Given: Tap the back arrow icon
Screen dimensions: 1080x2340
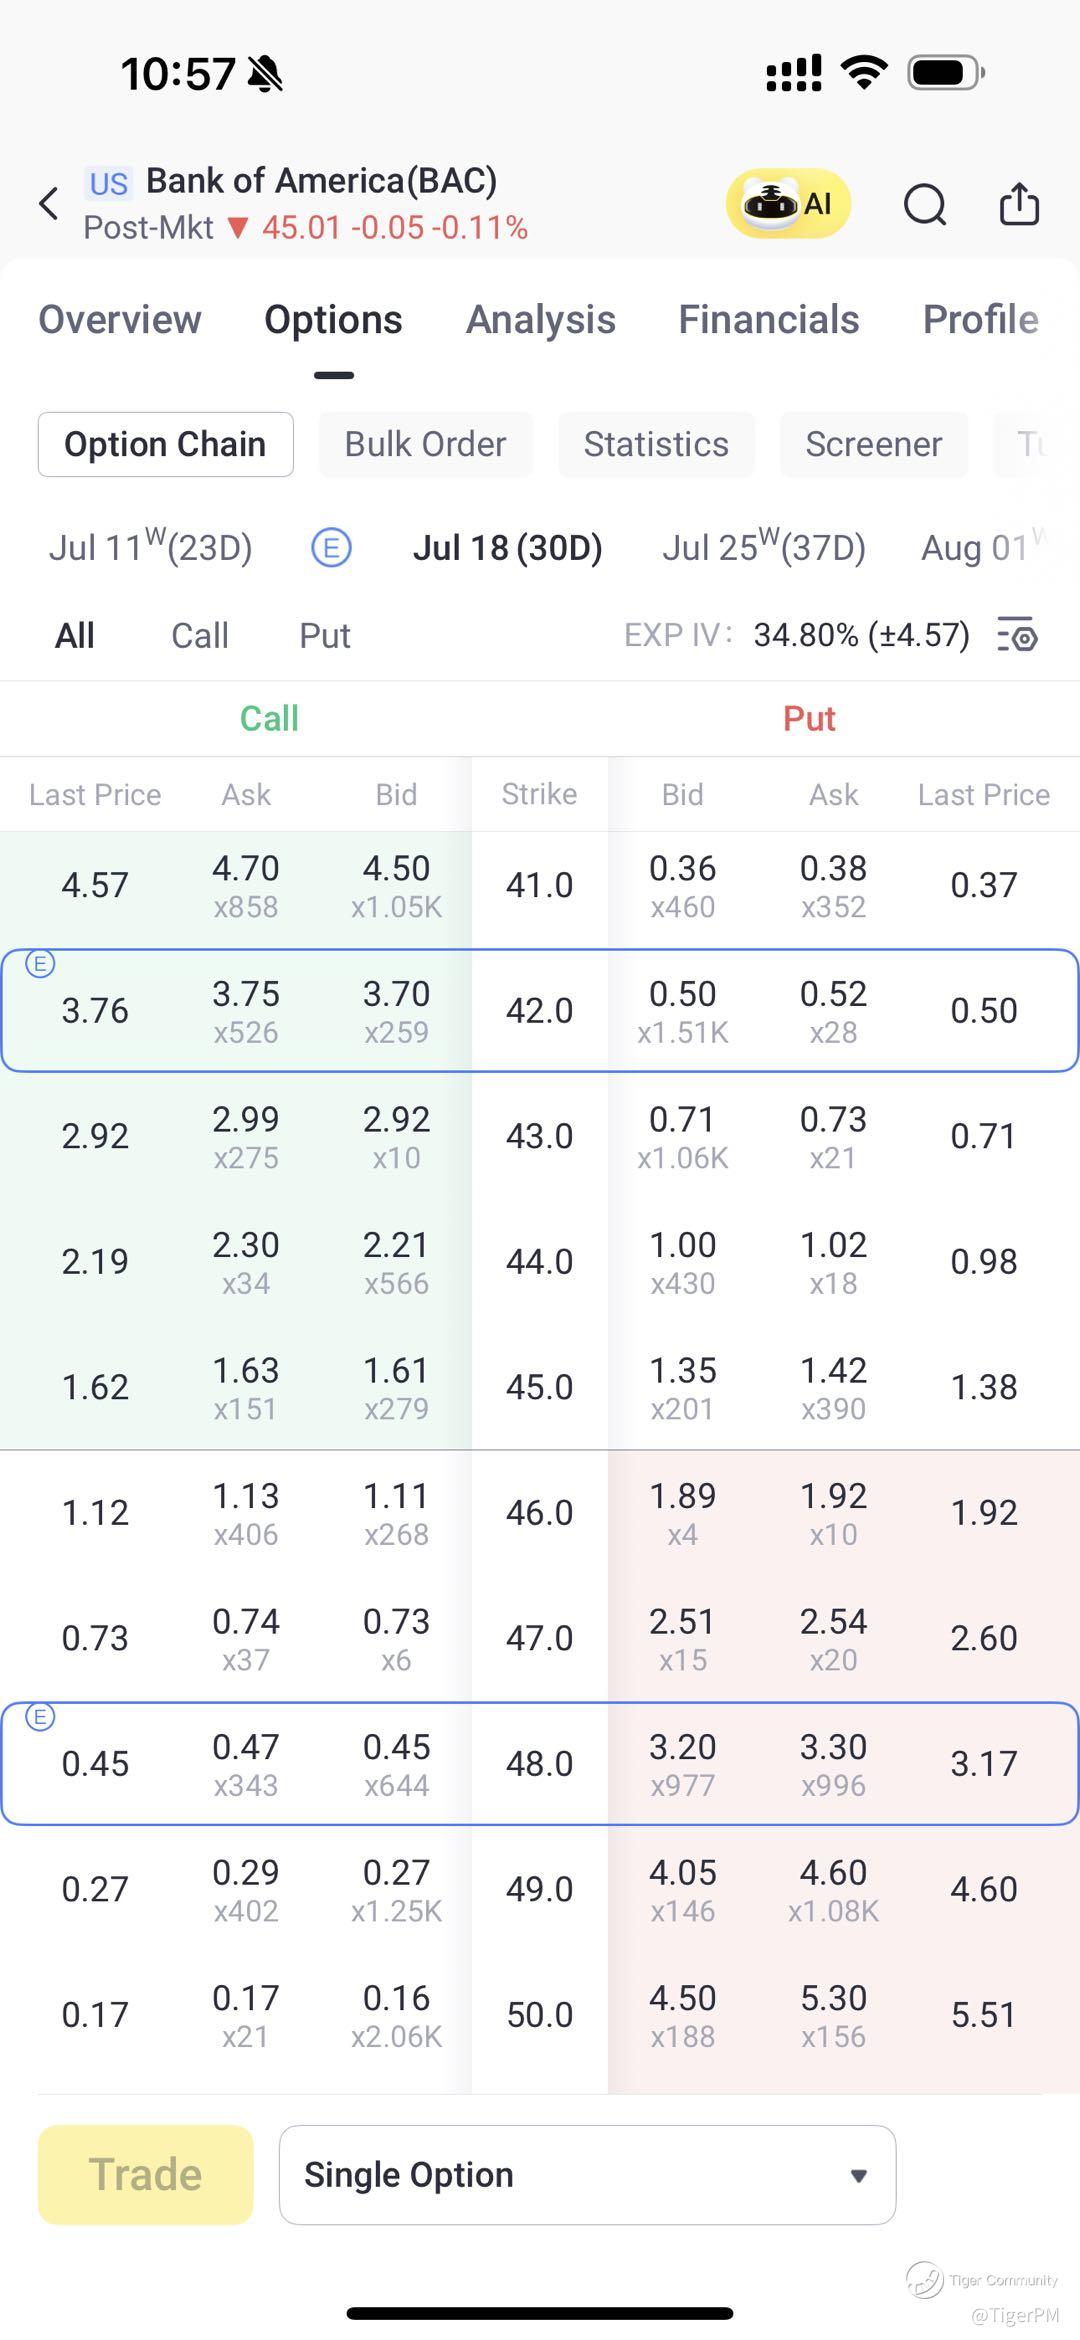Looking at the screenshot, I should pyautogui.click(x=48, y=204).
